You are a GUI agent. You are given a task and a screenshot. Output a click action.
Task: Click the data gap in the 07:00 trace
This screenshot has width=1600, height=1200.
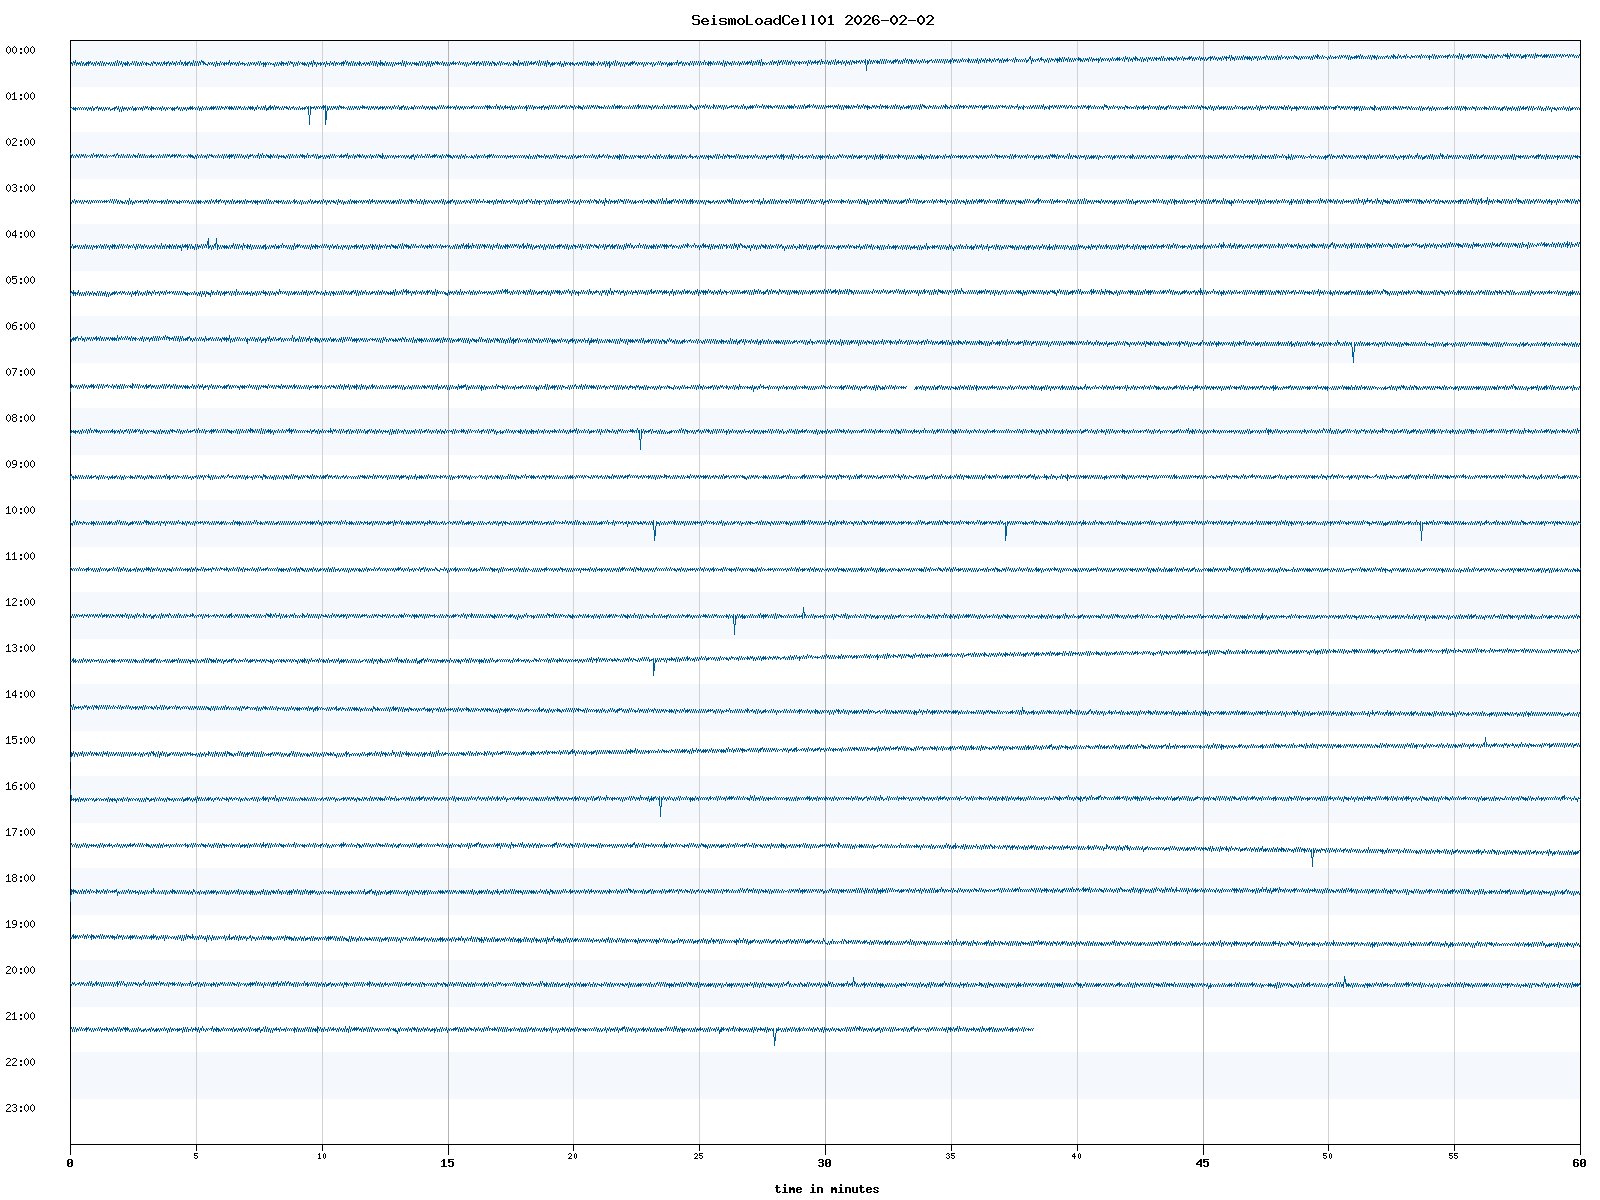(x=910, y=387)
